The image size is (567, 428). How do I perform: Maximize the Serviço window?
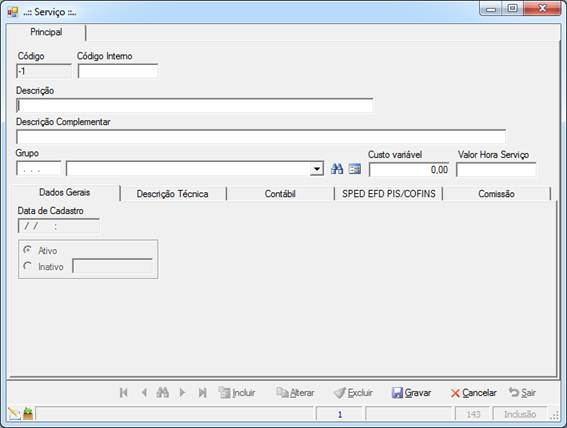[512, 9]
